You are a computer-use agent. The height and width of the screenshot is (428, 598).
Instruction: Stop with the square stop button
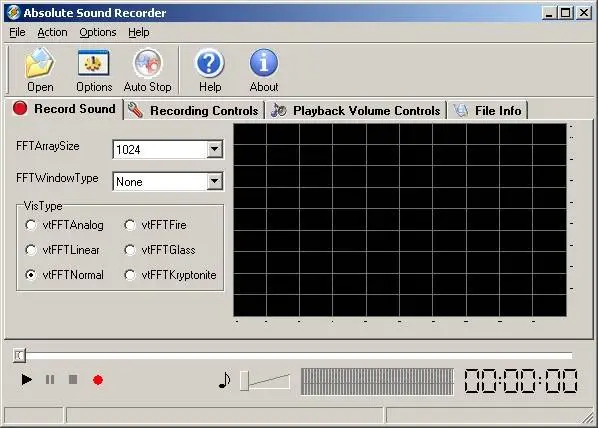coord(73,380)
